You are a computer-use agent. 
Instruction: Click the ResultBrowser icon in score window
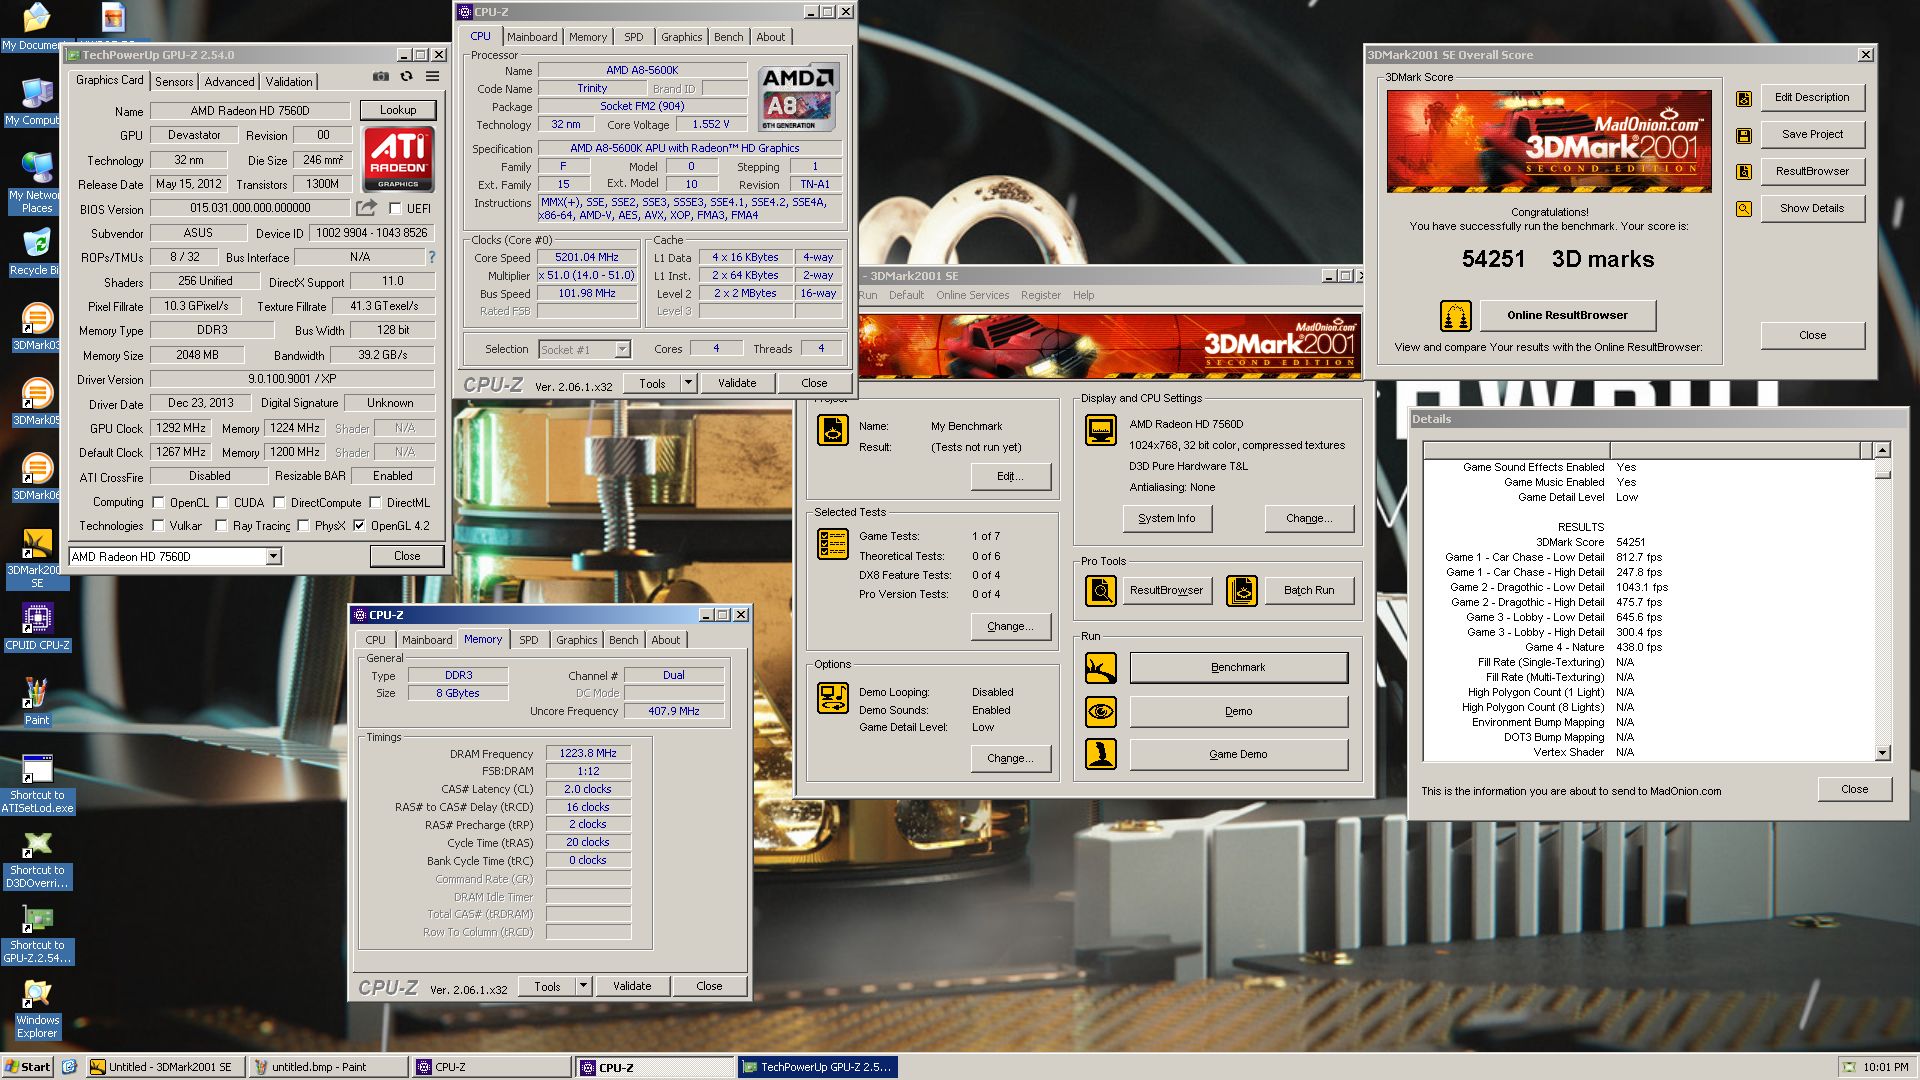(1744, 172)
